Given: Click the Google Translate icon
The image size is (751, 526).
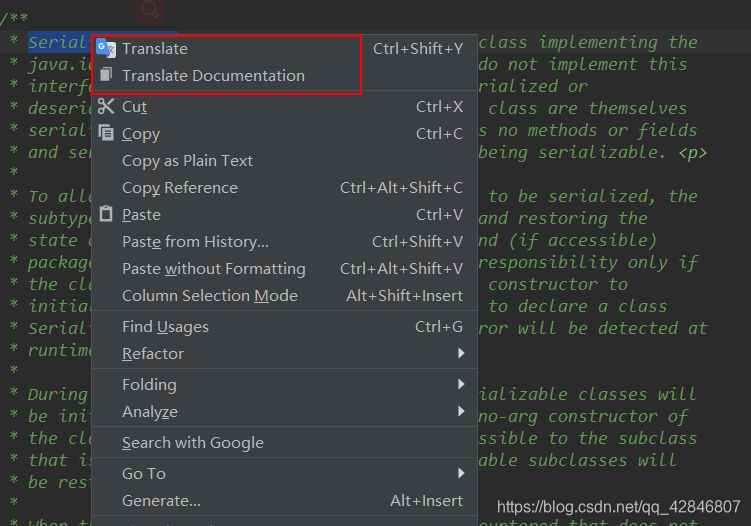Looking at the screenshot, I should tap(106, 48).
